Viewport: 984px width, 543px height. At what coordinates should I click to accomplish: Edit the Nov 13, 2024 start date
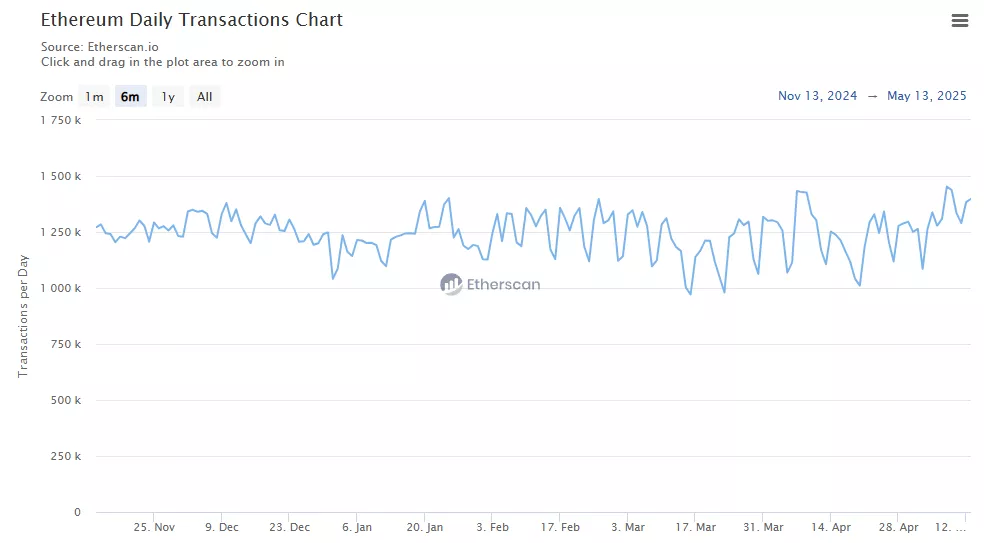(817, 96)
